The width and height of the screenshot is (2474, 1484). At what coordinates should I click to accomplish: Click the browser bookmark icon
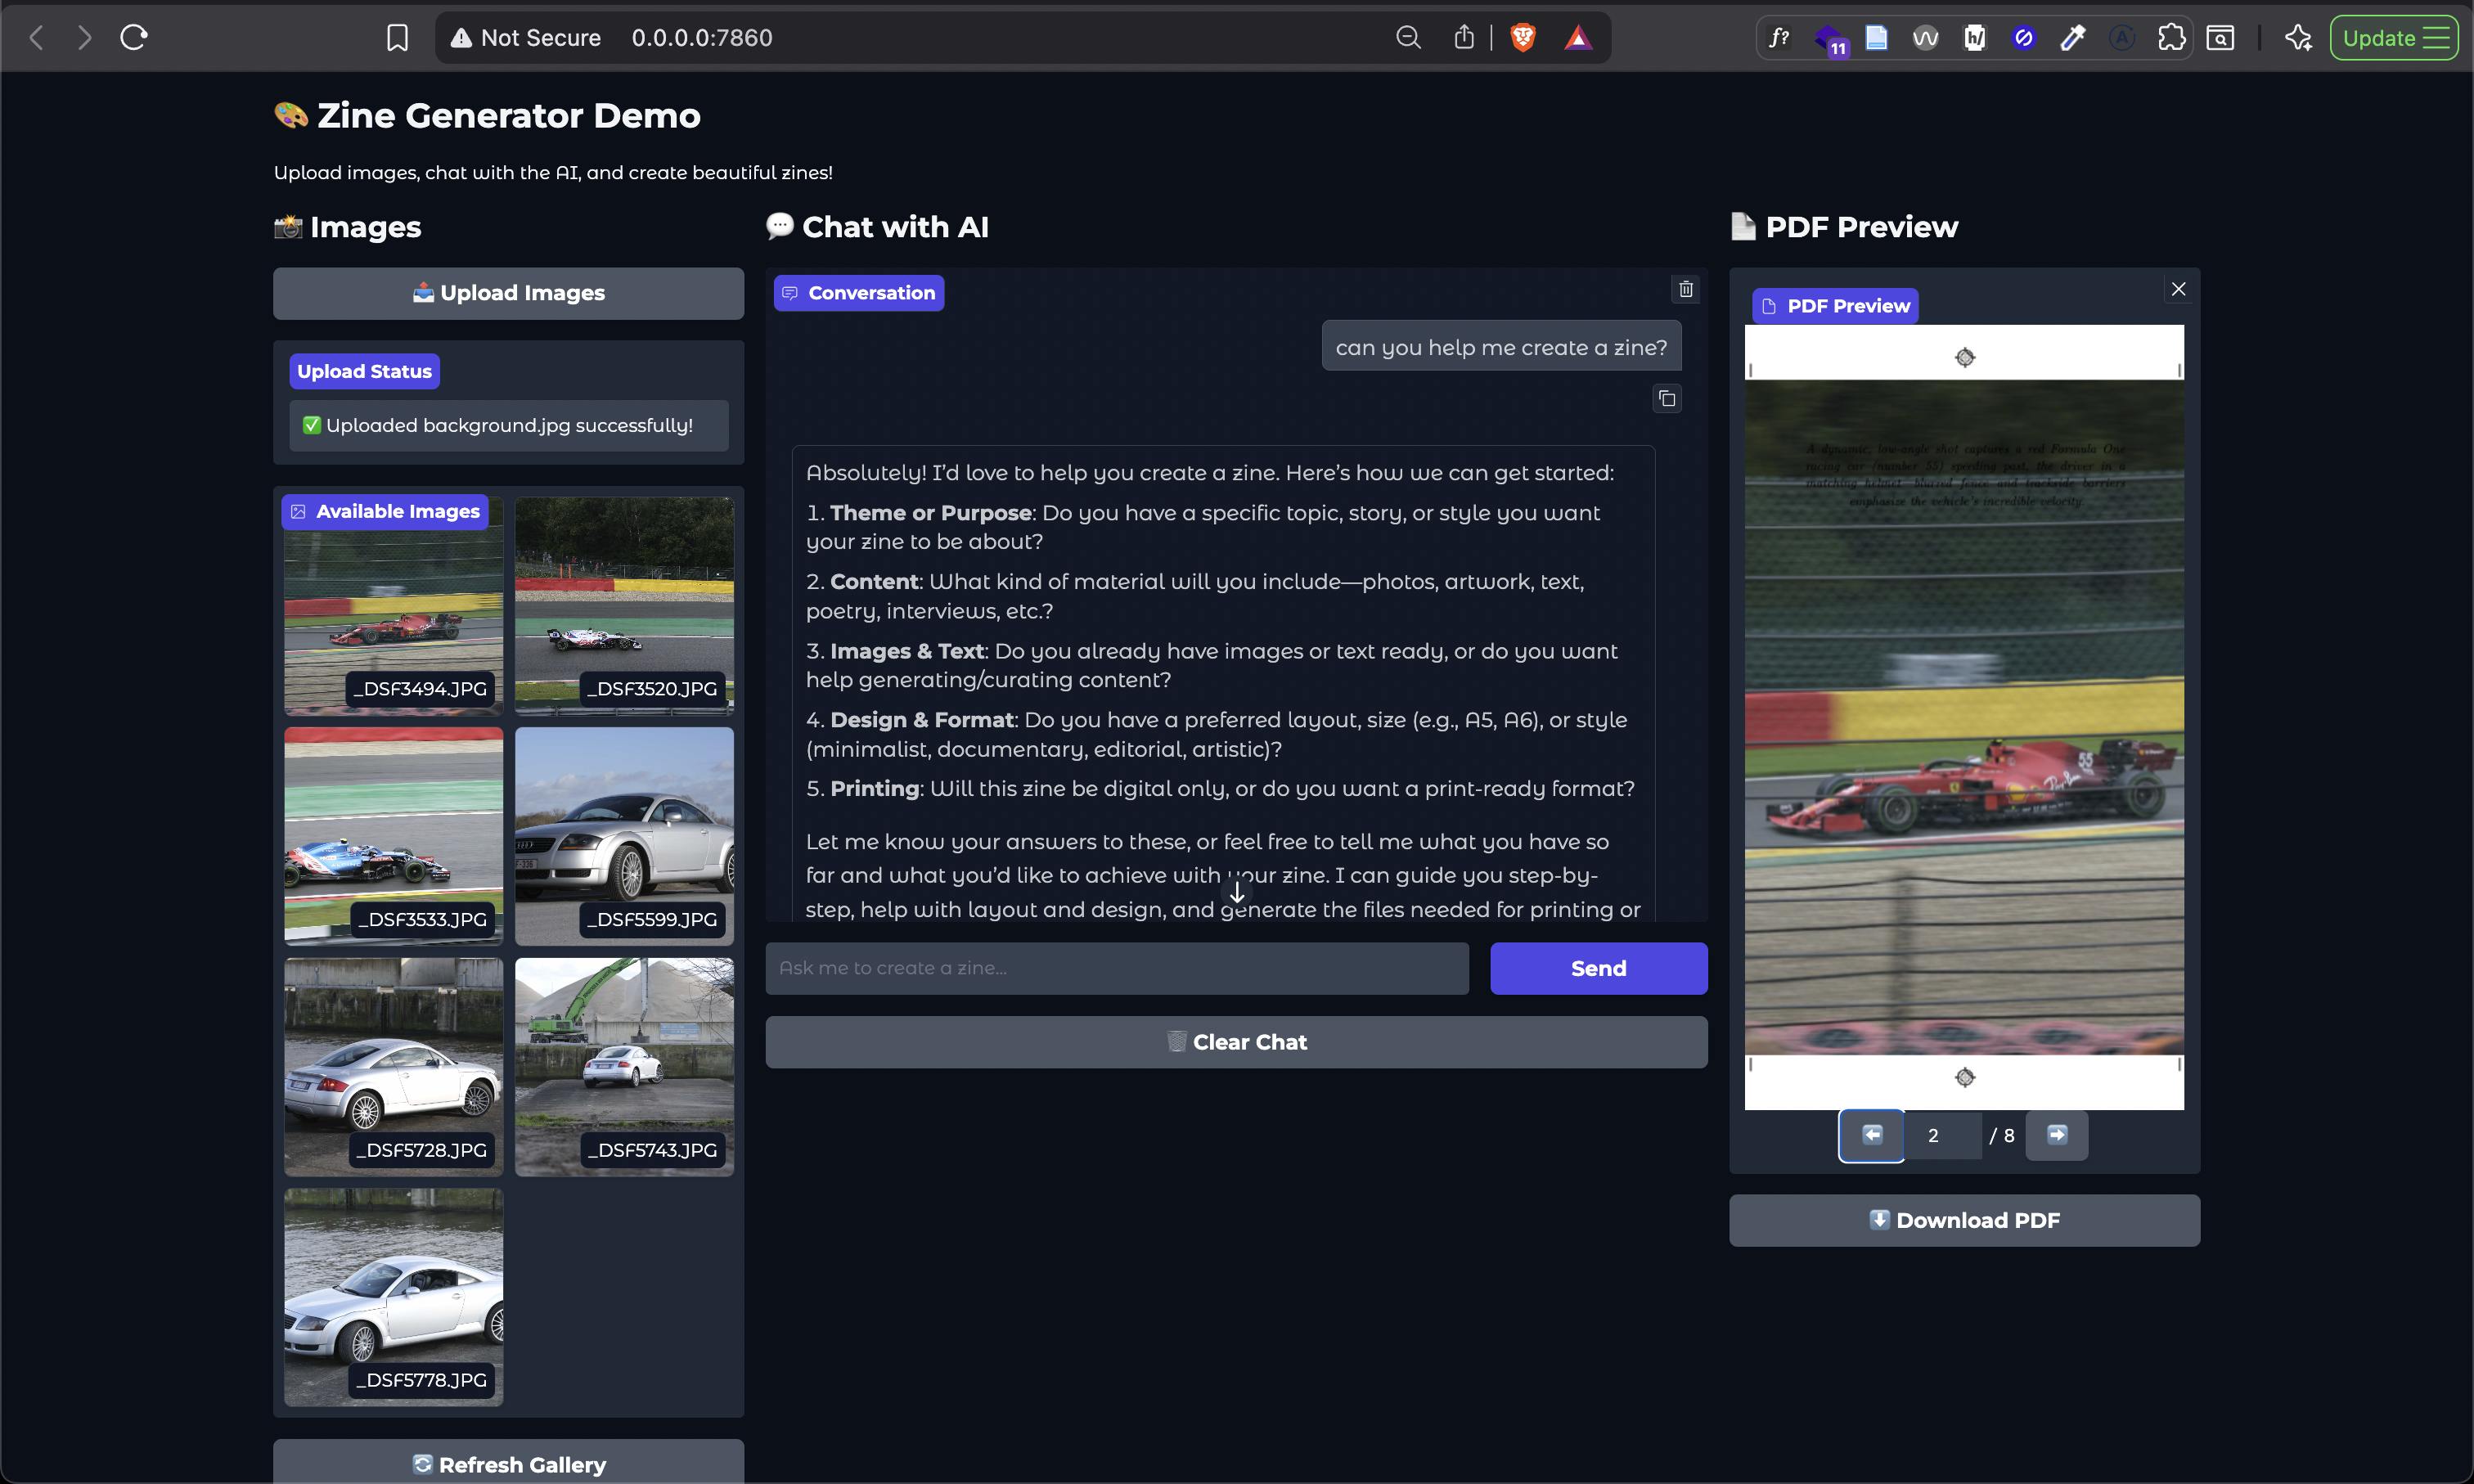(397, 38)
